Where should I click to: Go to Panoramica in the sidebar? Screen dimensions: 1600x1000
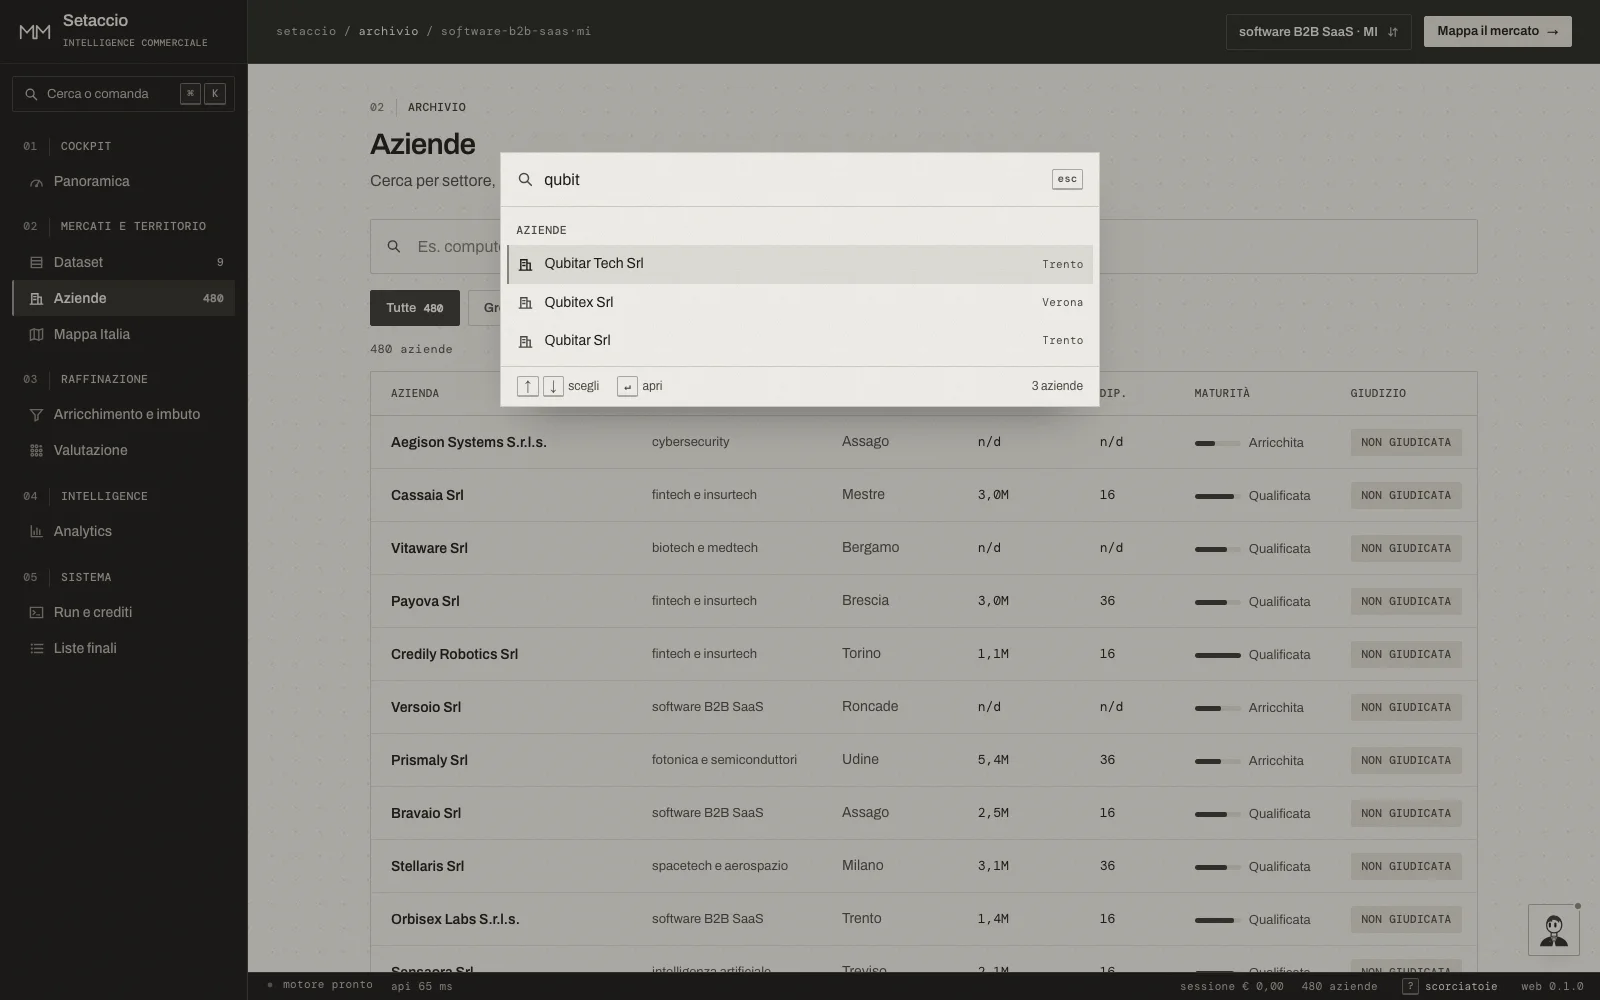(123, 182)
